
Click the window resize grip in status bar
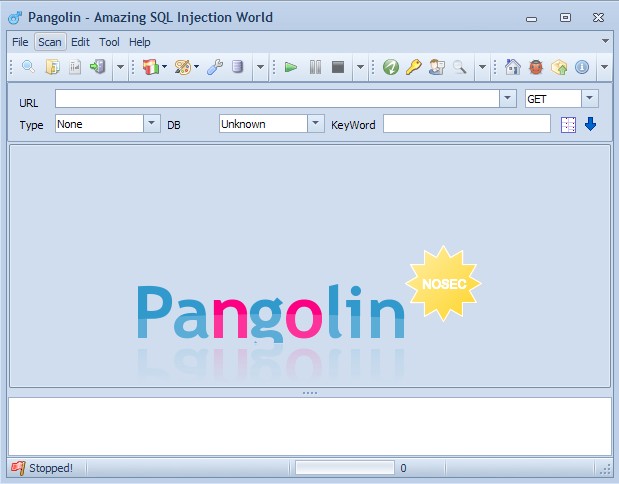point(604,469)
